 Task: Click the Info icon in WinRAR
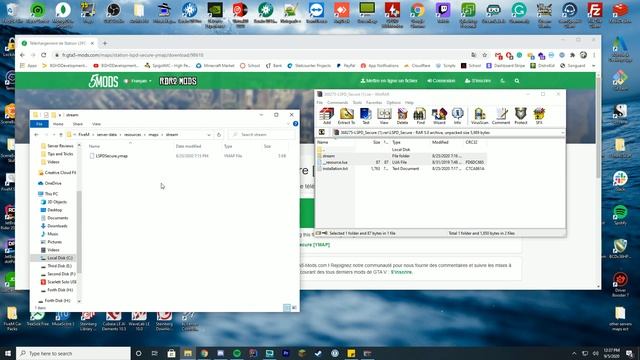click(458, 116)
